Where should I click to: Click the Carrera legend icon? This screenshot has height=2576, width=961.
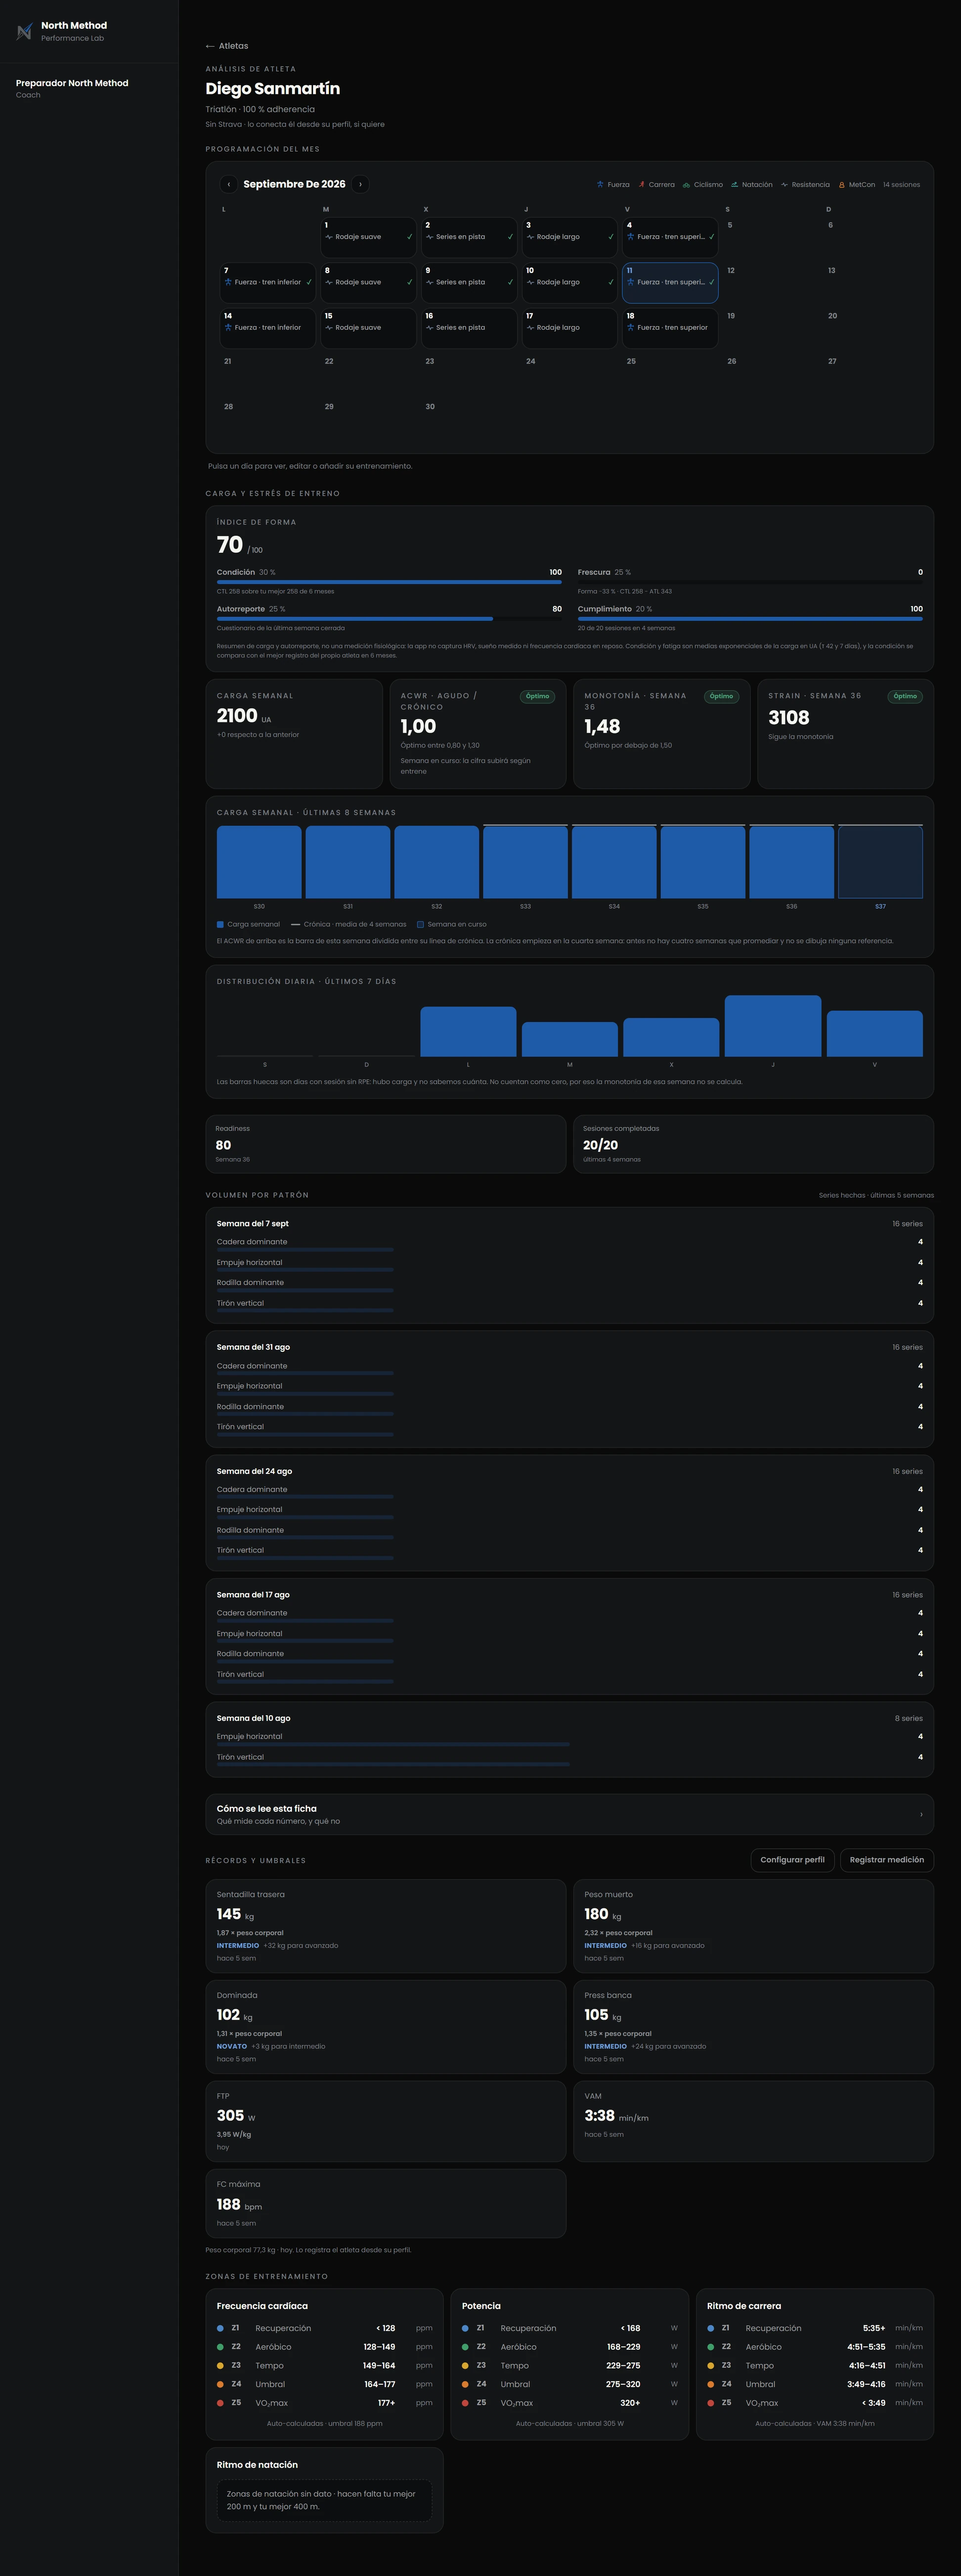641,184
